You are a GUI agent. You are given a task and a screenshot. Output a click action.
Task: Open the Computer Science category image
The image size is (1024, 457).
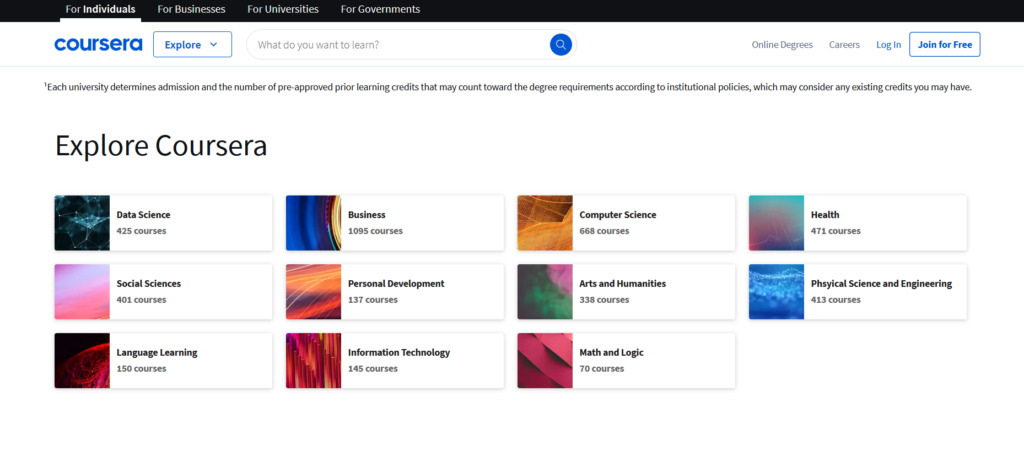coord(545,223)
